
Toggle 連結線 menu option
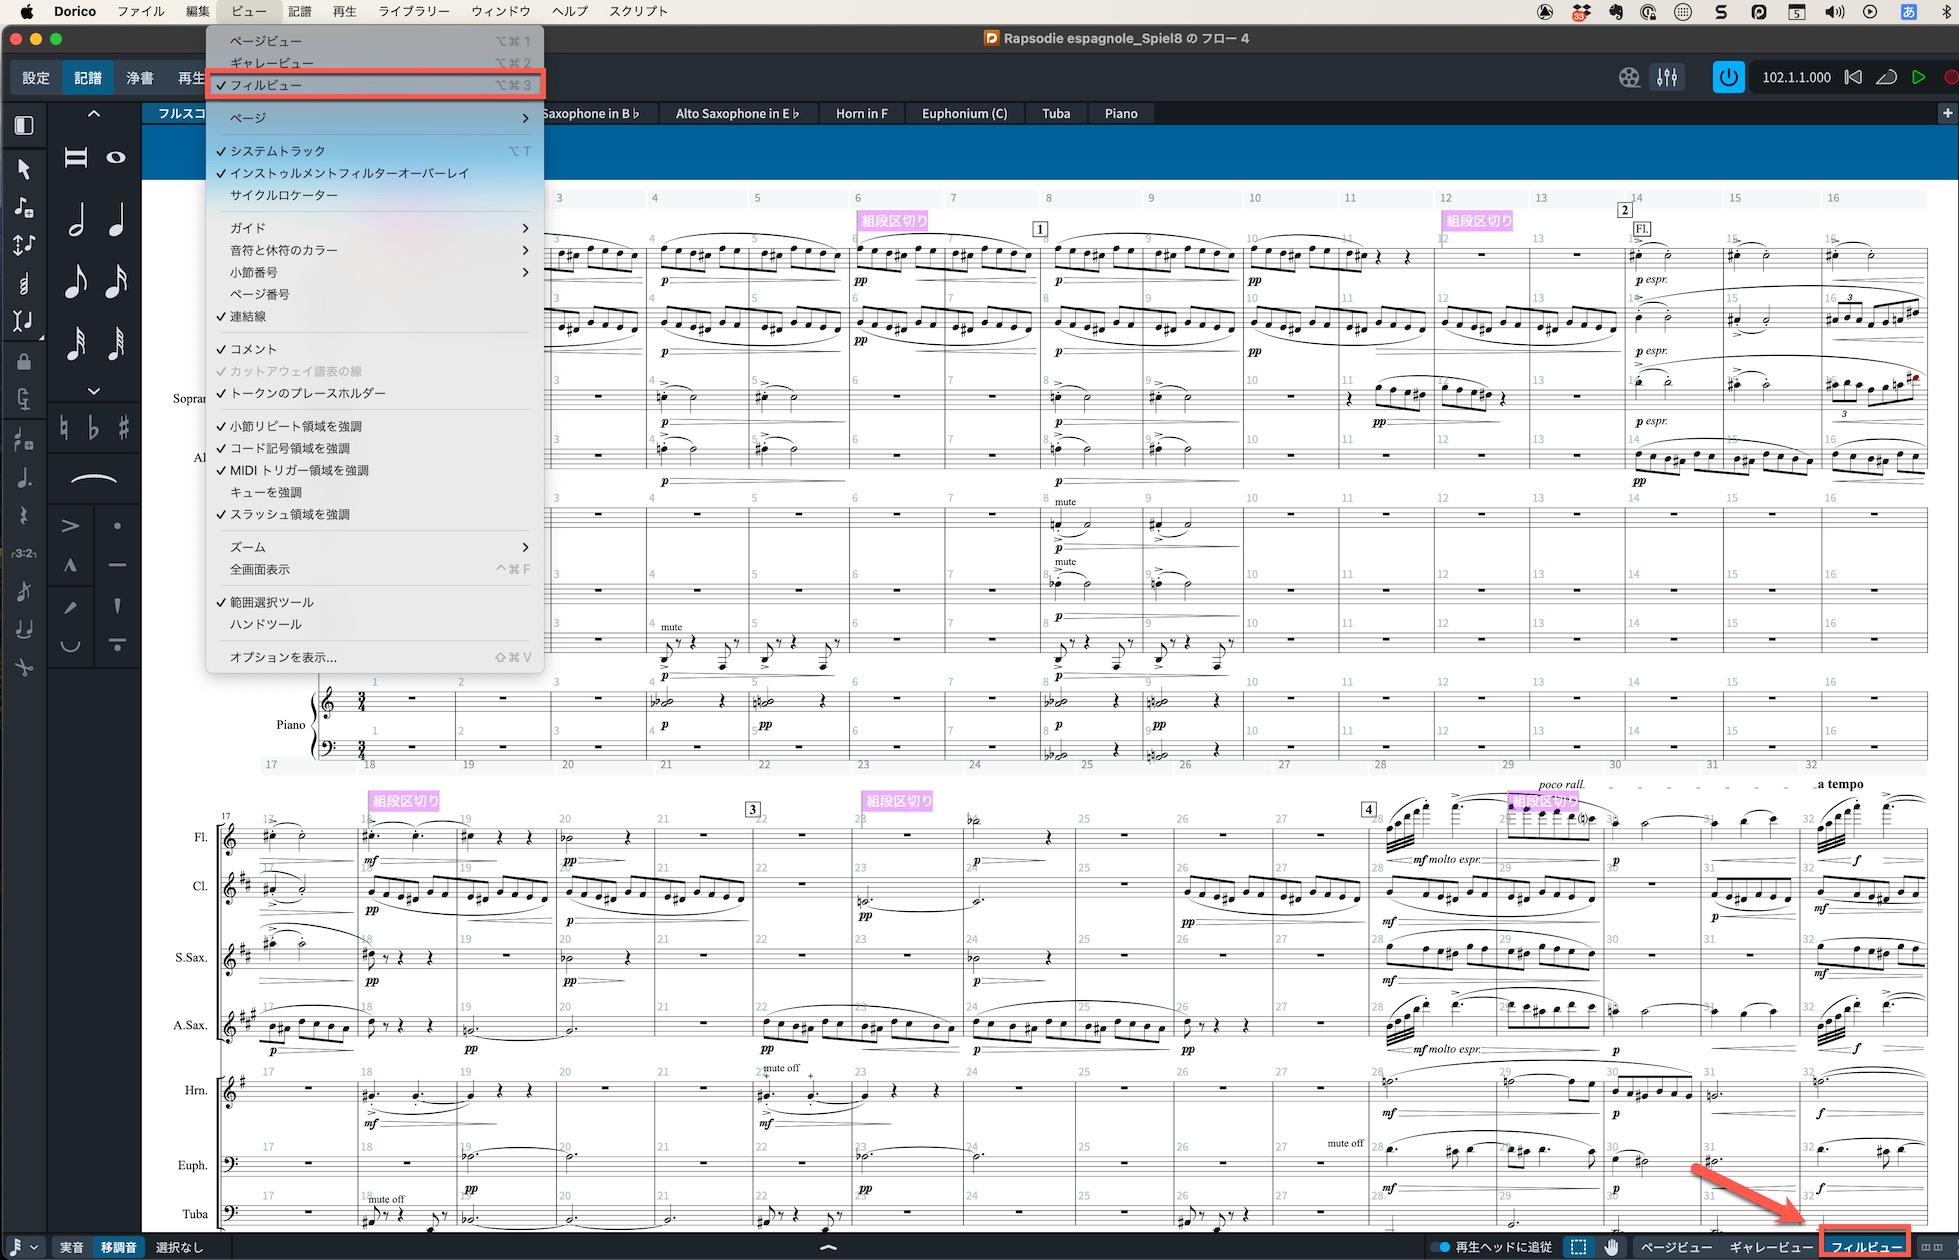pyautogui.click(x=374, y=316)
